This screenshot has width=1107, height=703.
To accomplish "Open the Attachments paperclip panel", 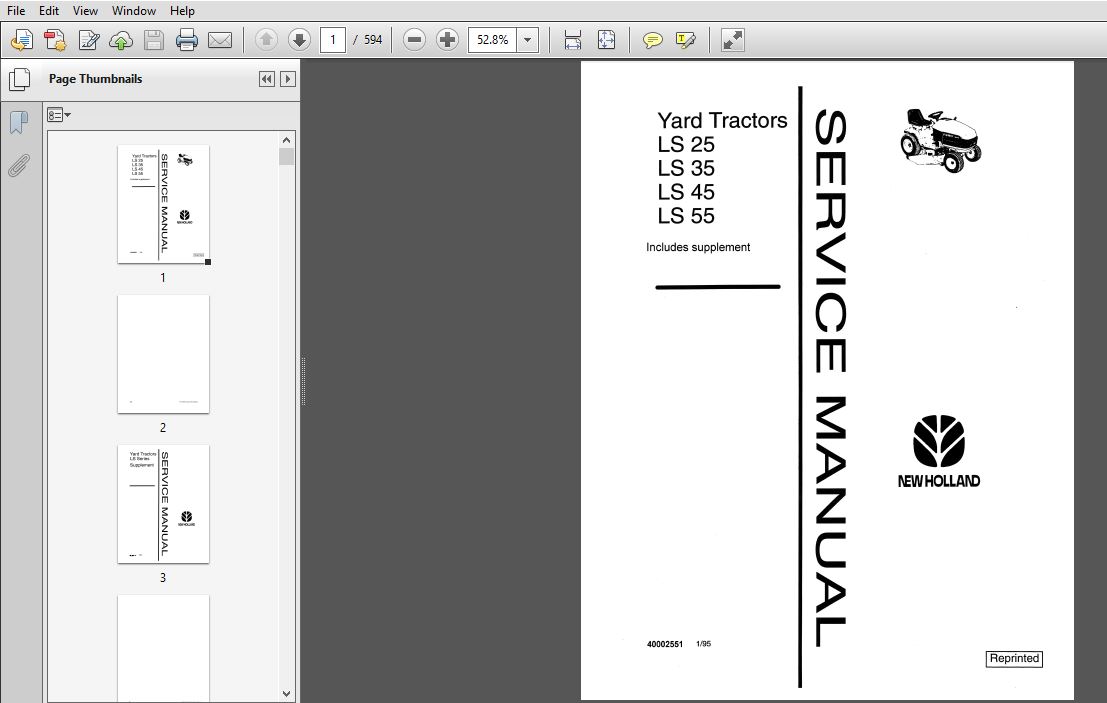I will (19, 166).
